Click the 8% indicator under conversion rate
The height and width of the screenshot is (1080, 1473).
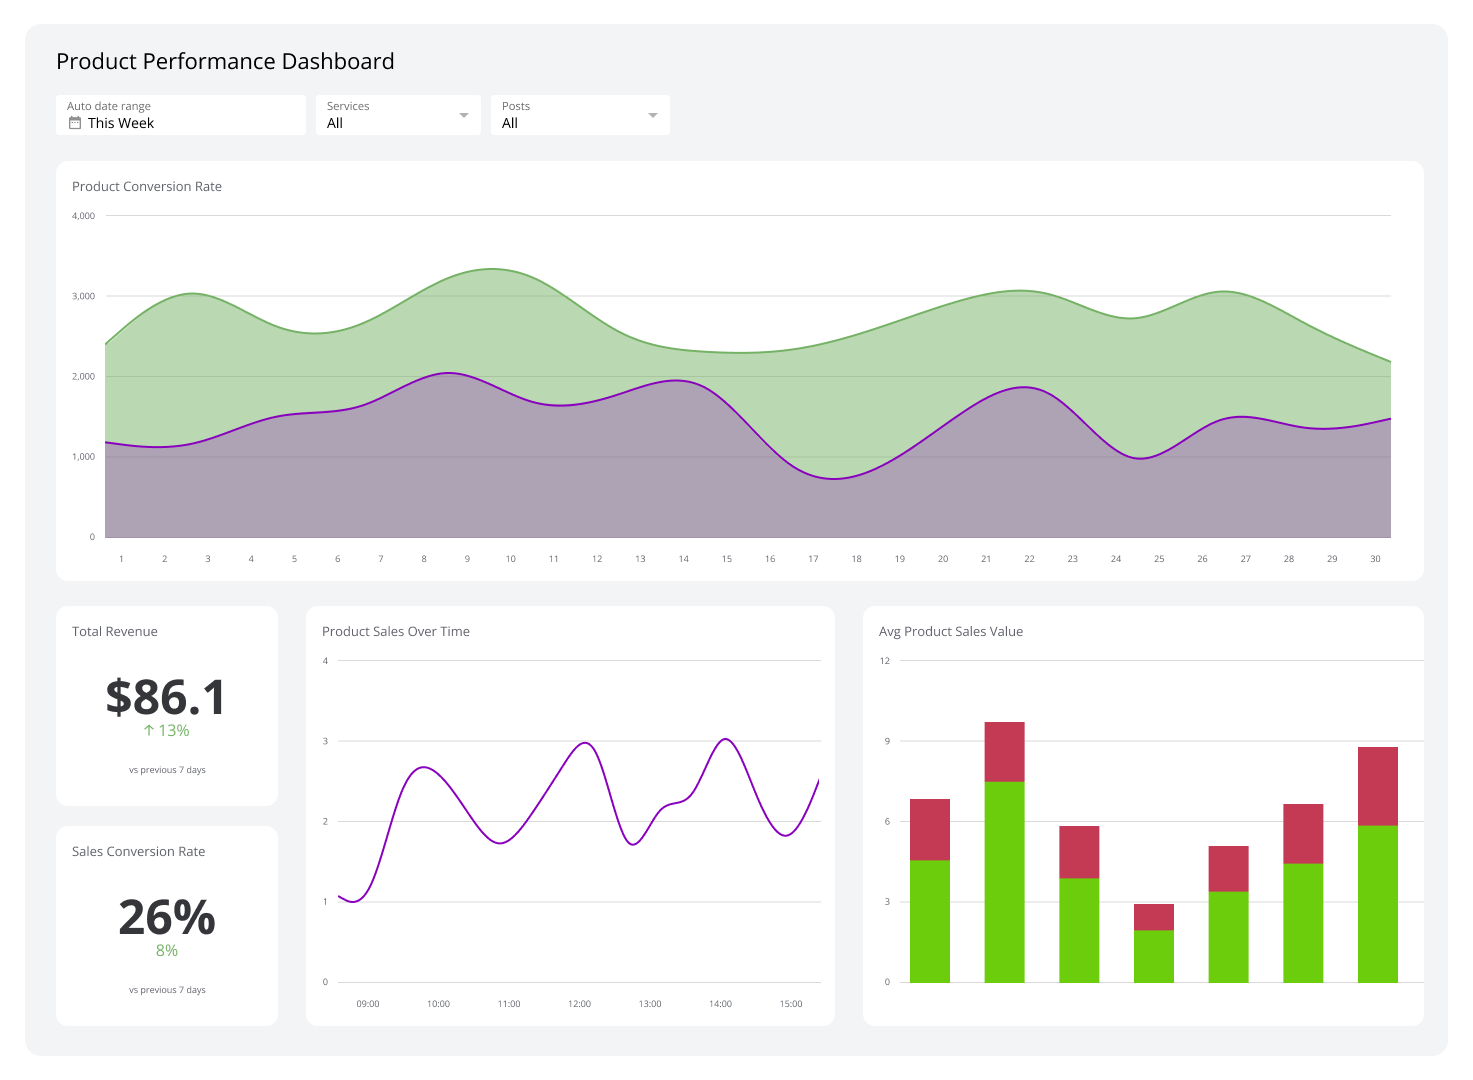pos(166,949)
